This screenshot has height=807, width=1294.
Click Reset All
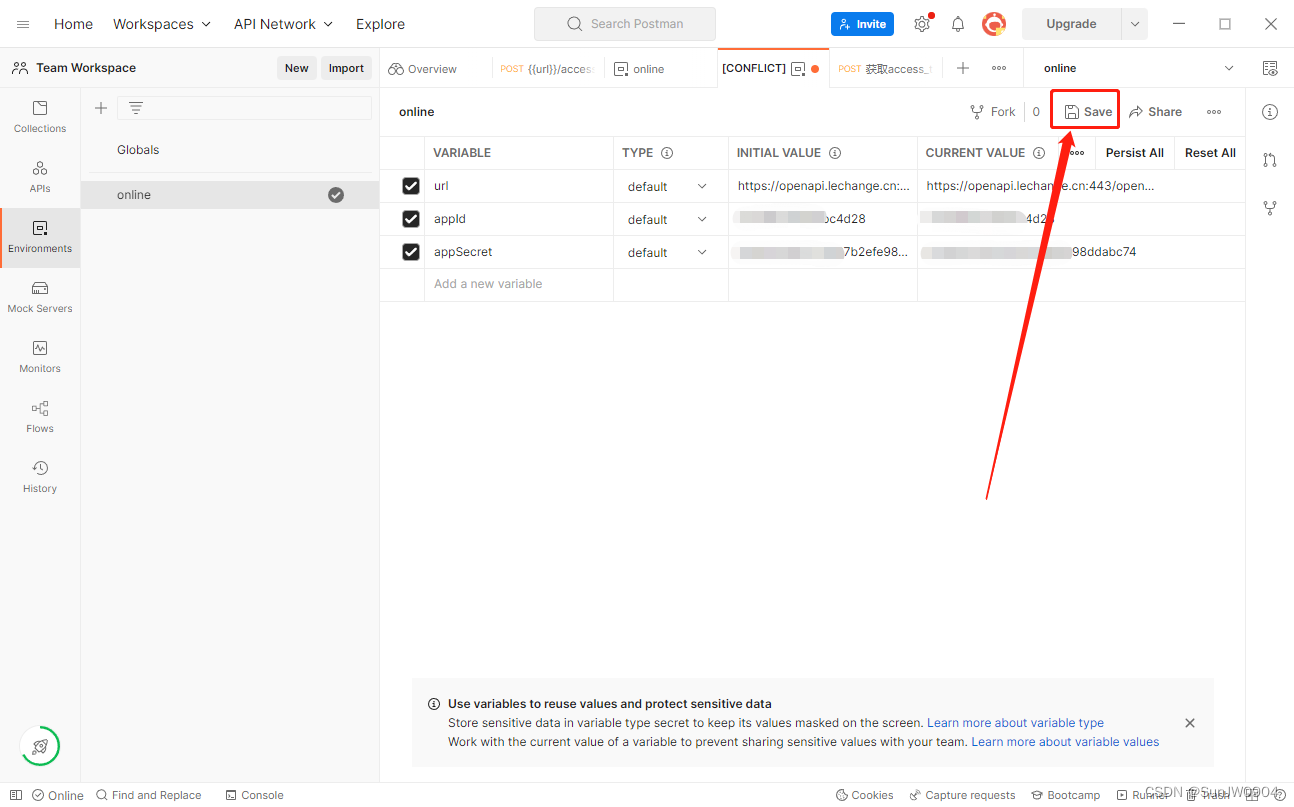tap(1210, 153)
